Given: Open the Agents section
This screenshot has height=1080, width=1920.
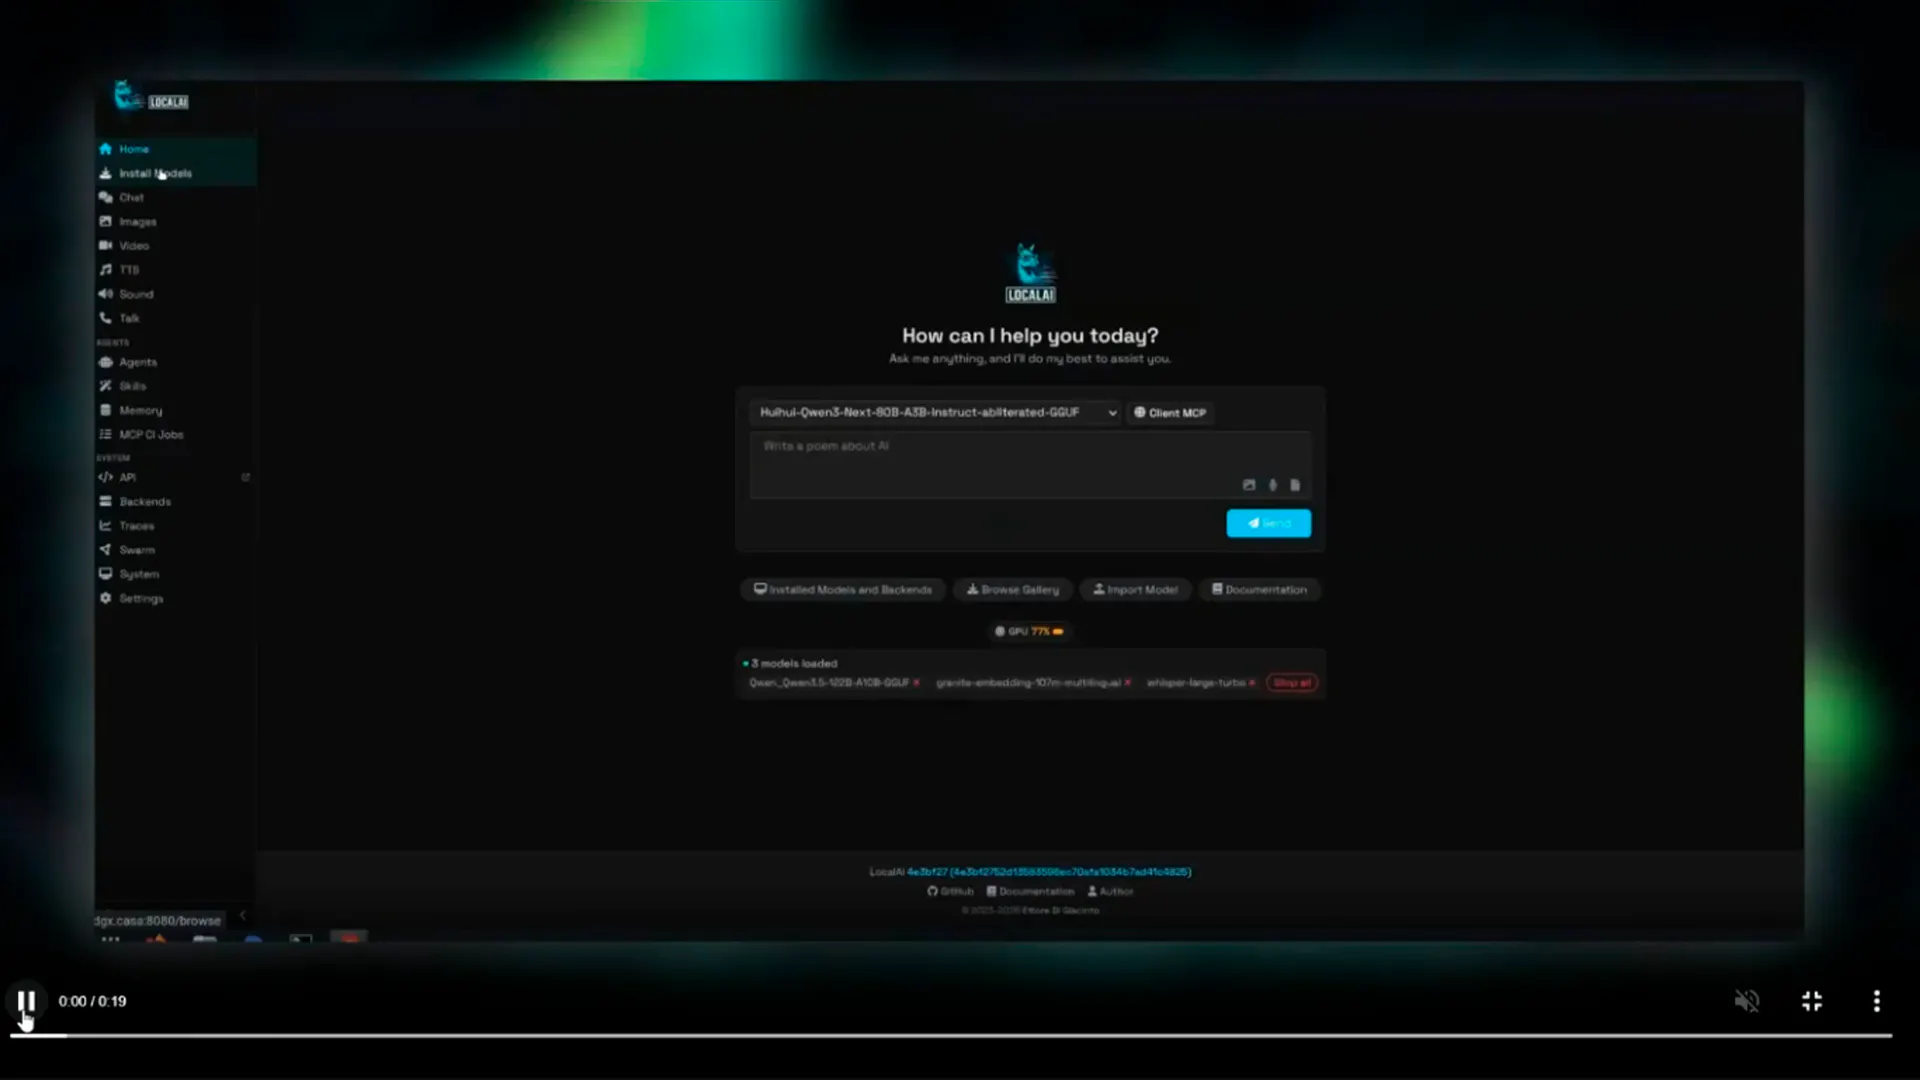Looking at the screenshot, I should 175,362.
